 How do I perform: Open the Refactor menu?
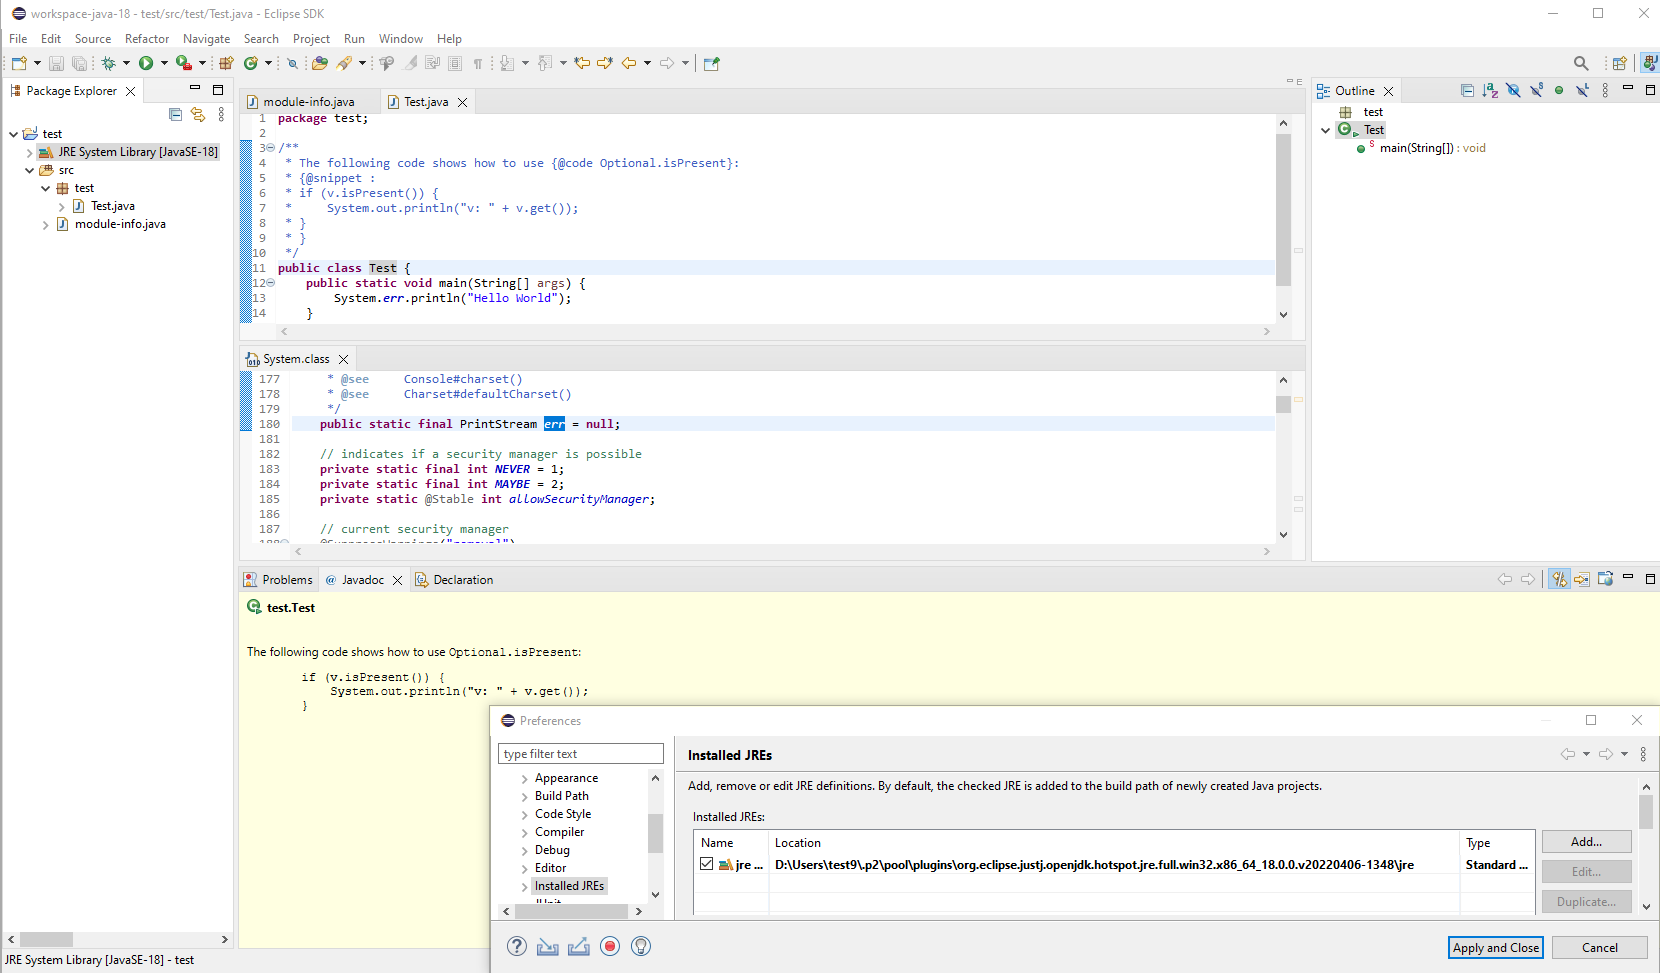coord(147,39)
